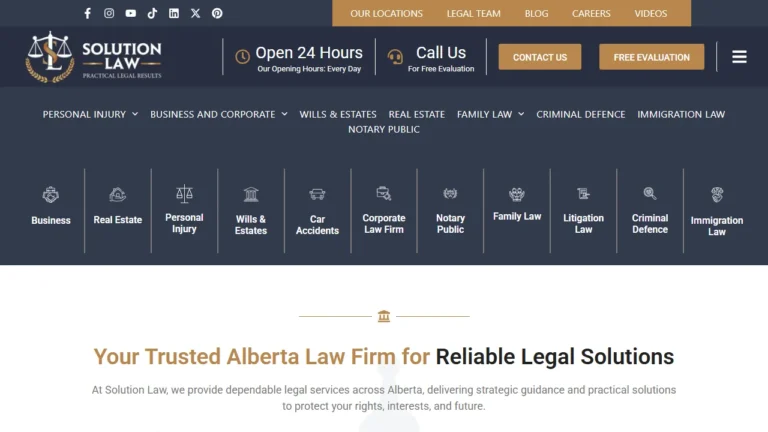Open the Criminal Defence tile label
768x432 pixels.
pyautogui.click(x=650, y=223)
